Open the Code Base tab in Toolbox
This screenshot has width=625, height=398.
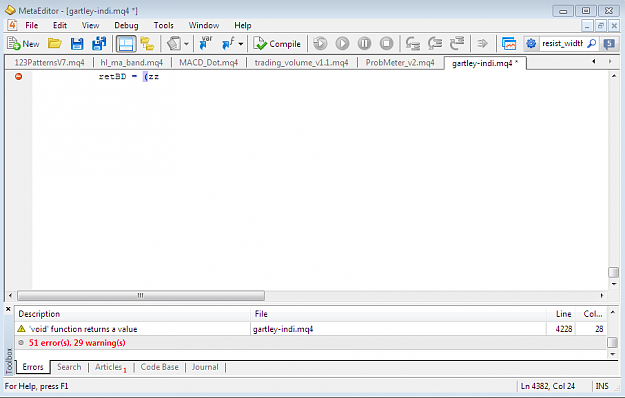pos(159,367)
